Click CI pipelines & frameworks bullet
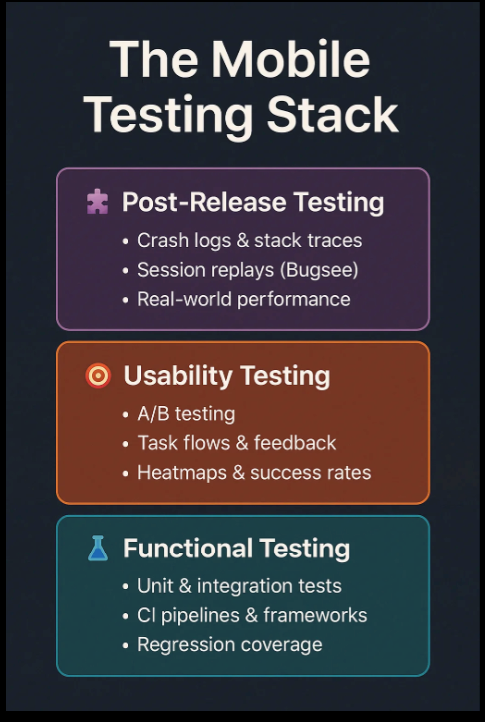 tap(252, 615)
